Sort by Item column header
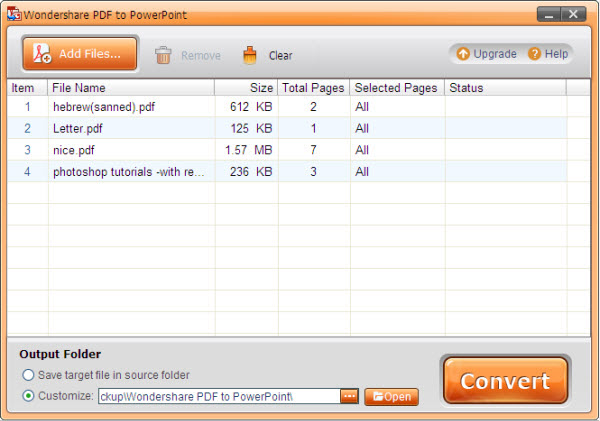Screen dimensions: 600x421 tap(27, 88)
